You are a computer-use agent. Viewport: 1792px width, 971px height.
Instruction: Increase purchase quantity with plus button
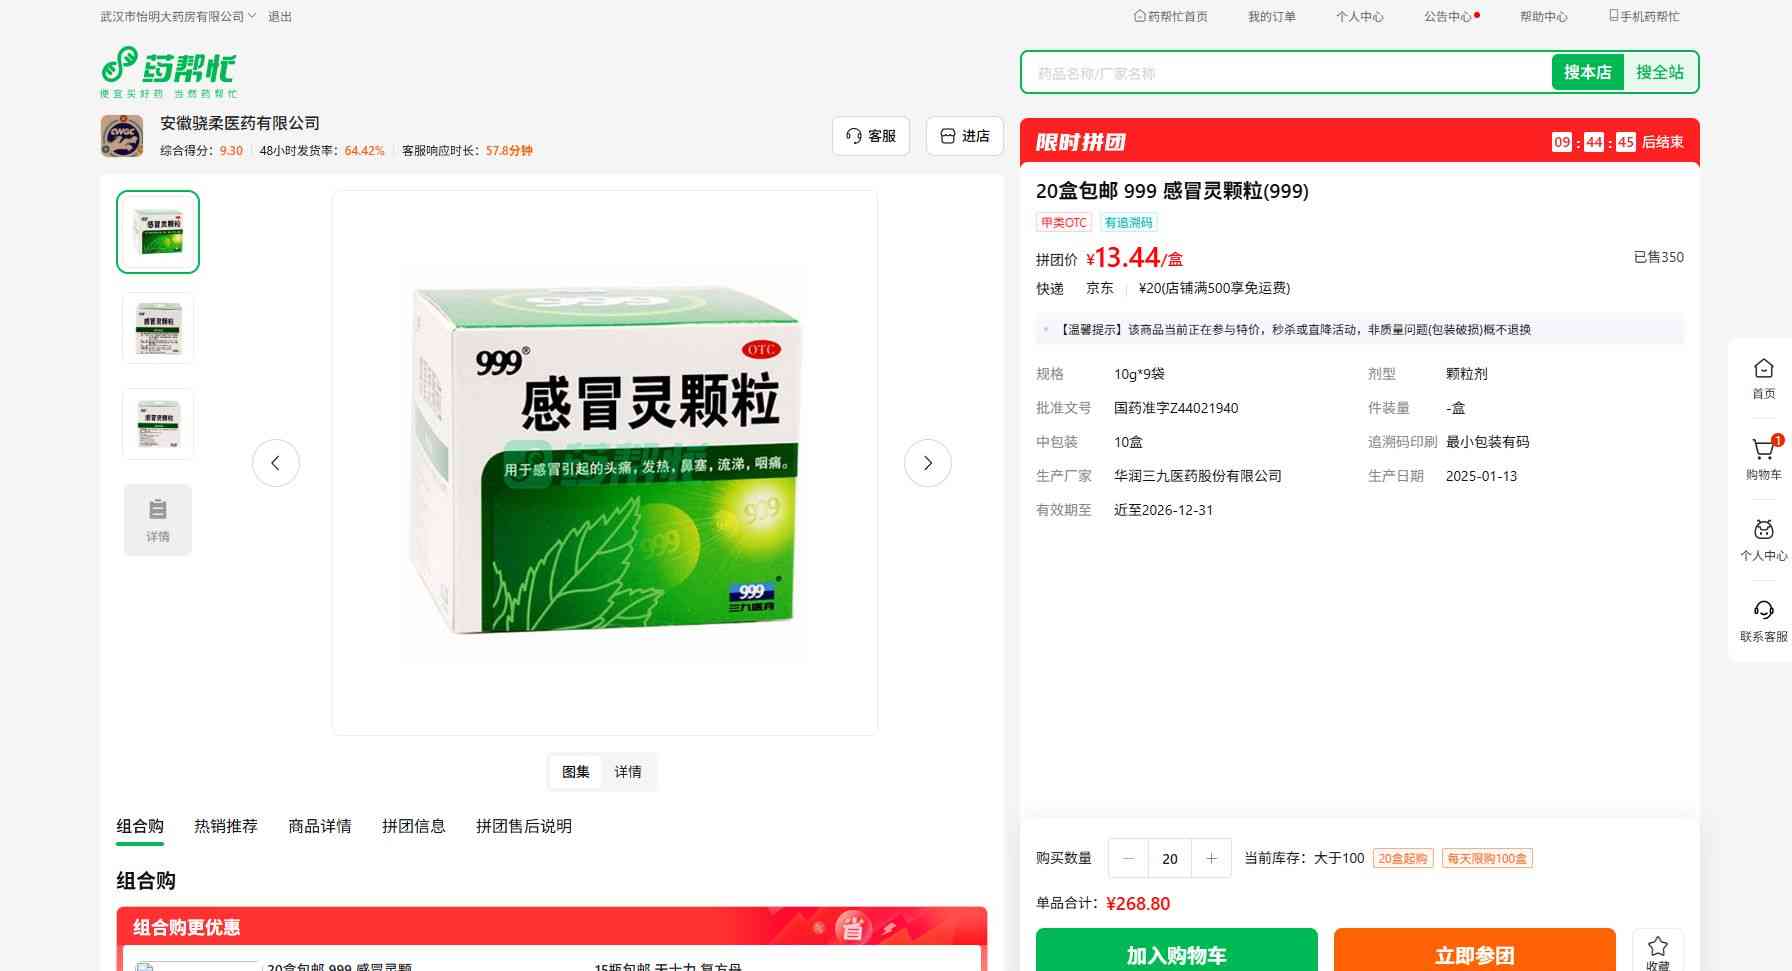1211,859
